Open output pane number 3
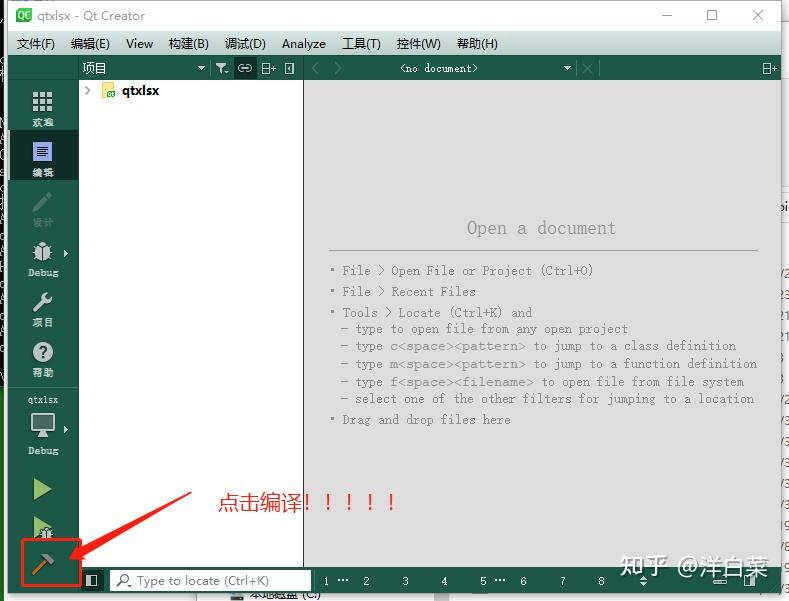789x601 pixels. [x=405, y=581]
